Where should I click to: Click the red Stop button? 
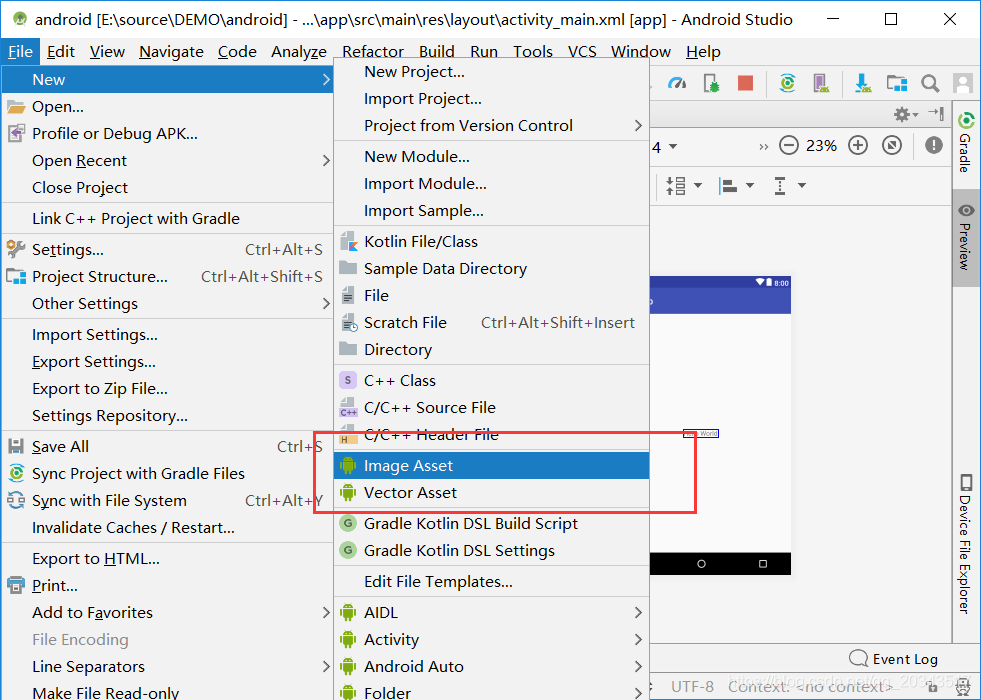(745, 83)
